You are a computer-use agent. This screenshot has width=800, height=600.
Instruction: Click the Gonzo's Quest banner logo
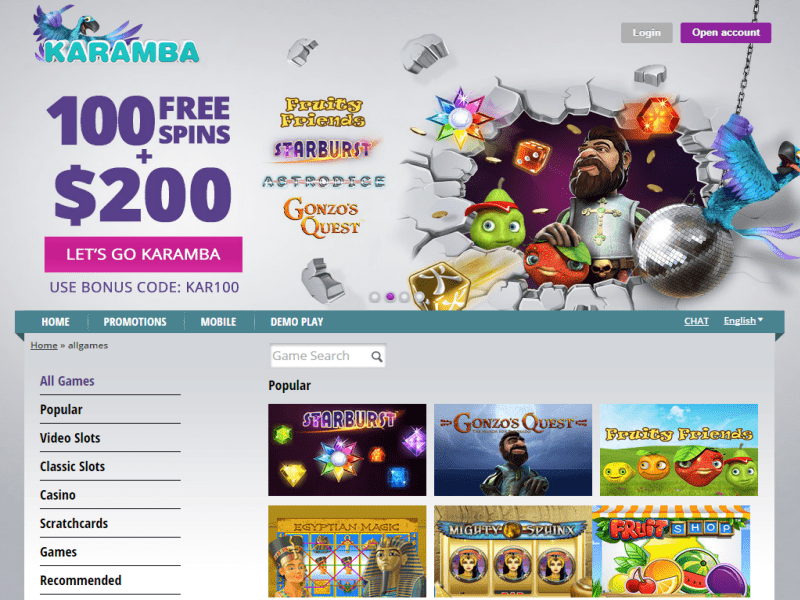coord(322,217)
